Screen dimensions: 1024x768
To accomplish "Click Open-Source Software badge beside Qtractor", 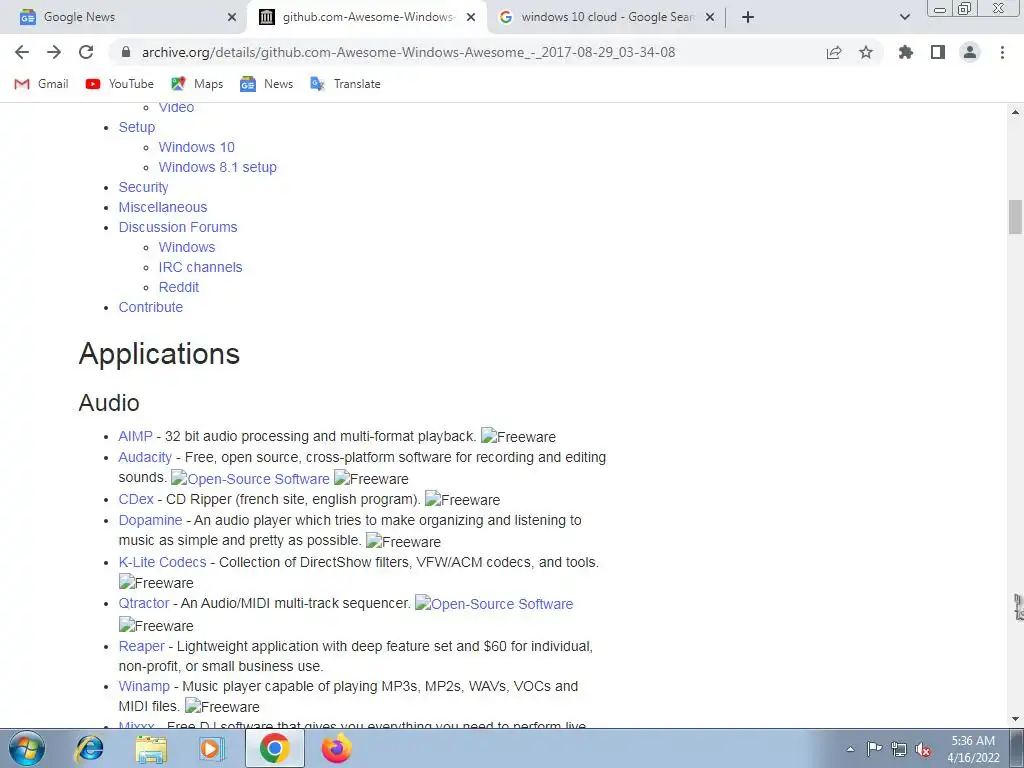I will [494, 604].
